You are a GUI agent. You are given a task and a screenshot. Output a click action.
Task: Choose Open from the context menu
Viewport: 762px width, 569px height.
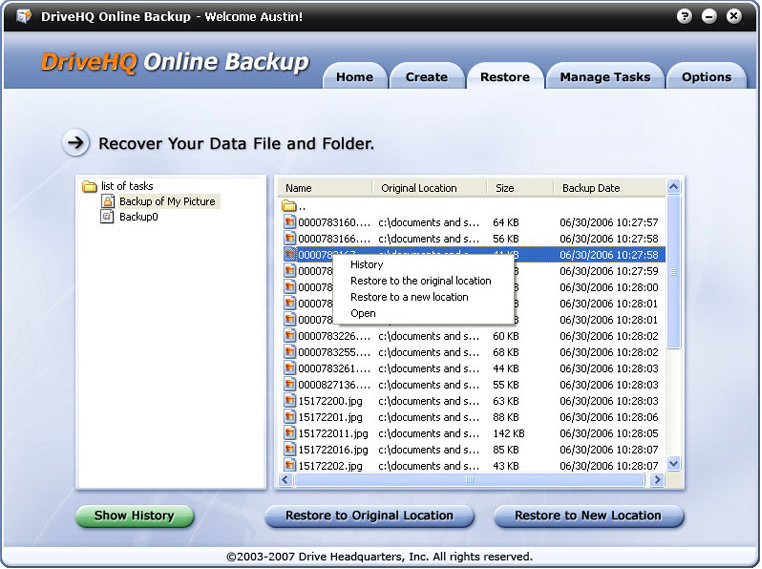pos(363,313)
